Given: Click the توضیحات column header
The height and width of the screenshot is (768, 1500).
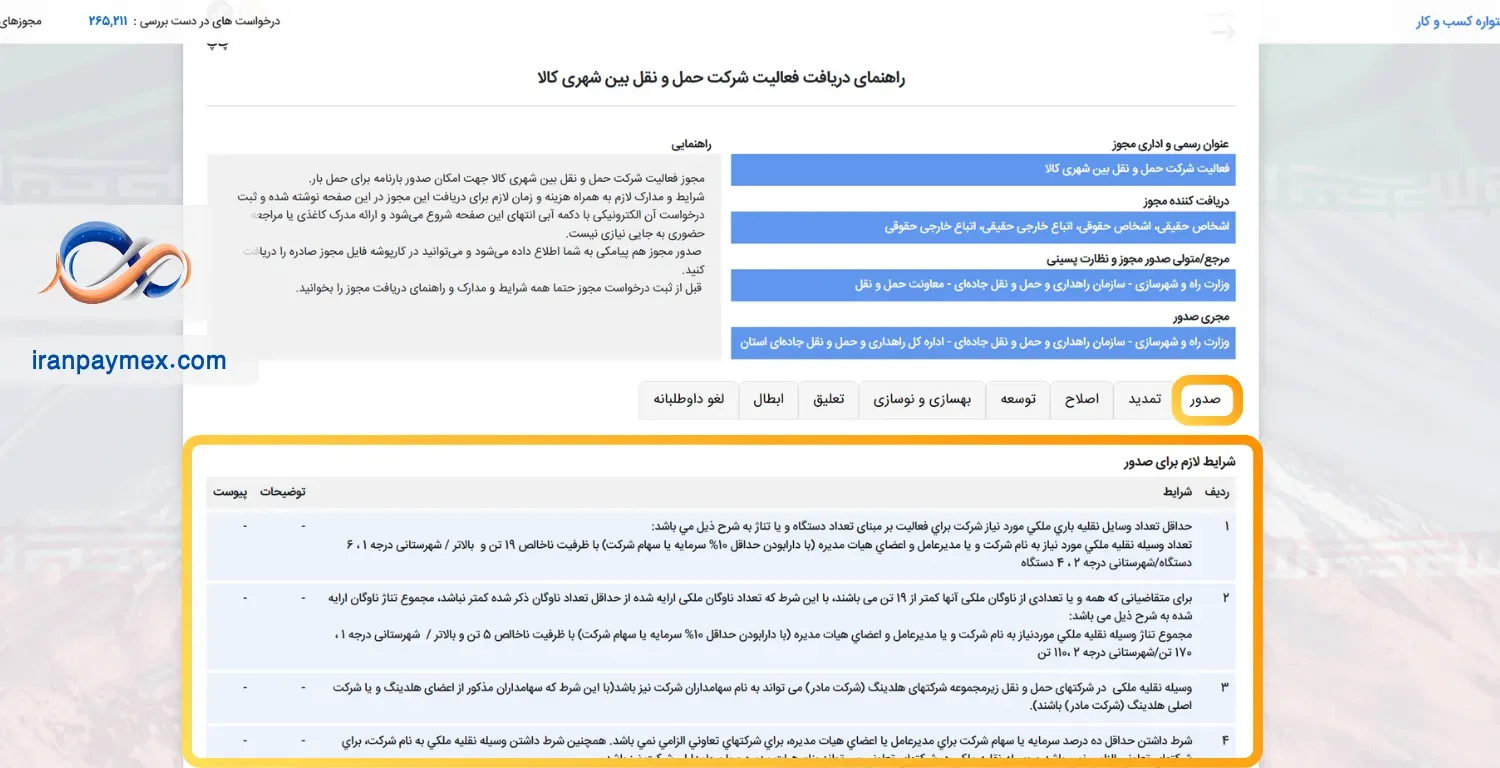Looking at the screenshot, I should (283, 492).
